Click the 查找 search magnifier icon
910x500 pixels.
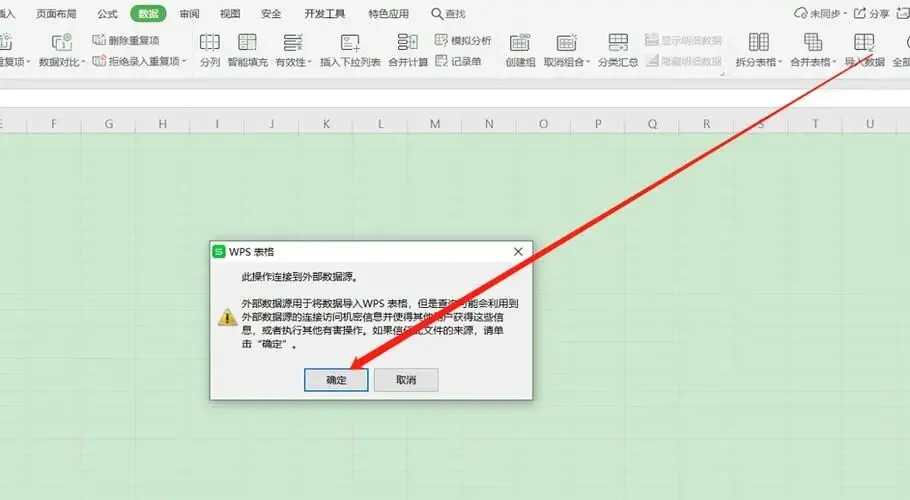tap(437, 13)
